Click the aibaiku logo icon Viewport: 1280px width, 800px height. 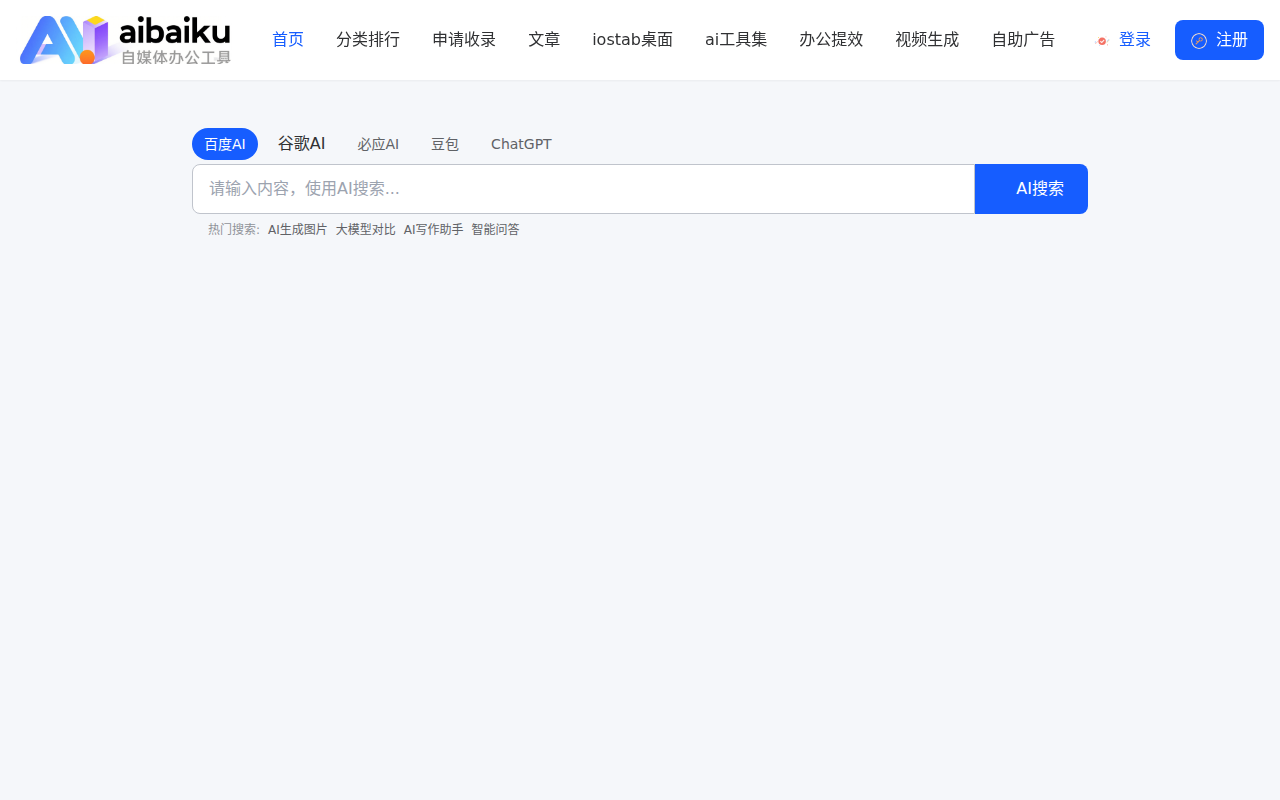[x=62, y=40]
